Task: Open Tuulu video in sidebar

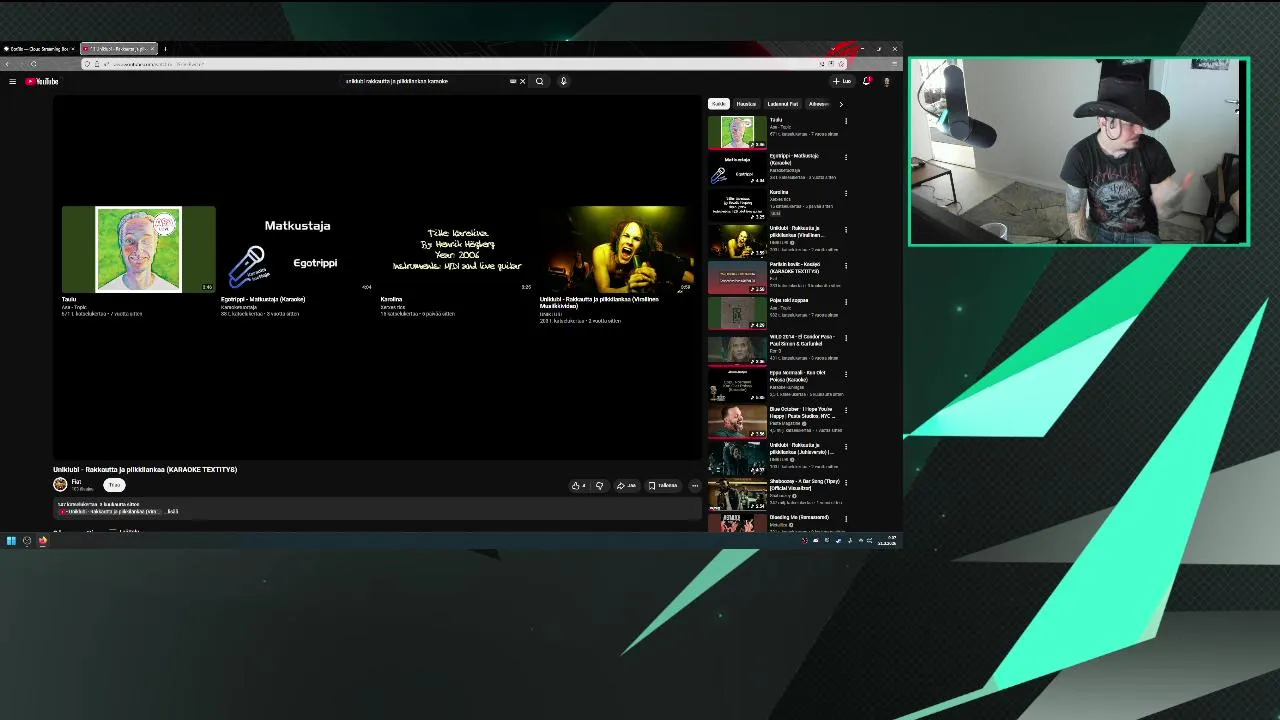Action: [737, 132]
